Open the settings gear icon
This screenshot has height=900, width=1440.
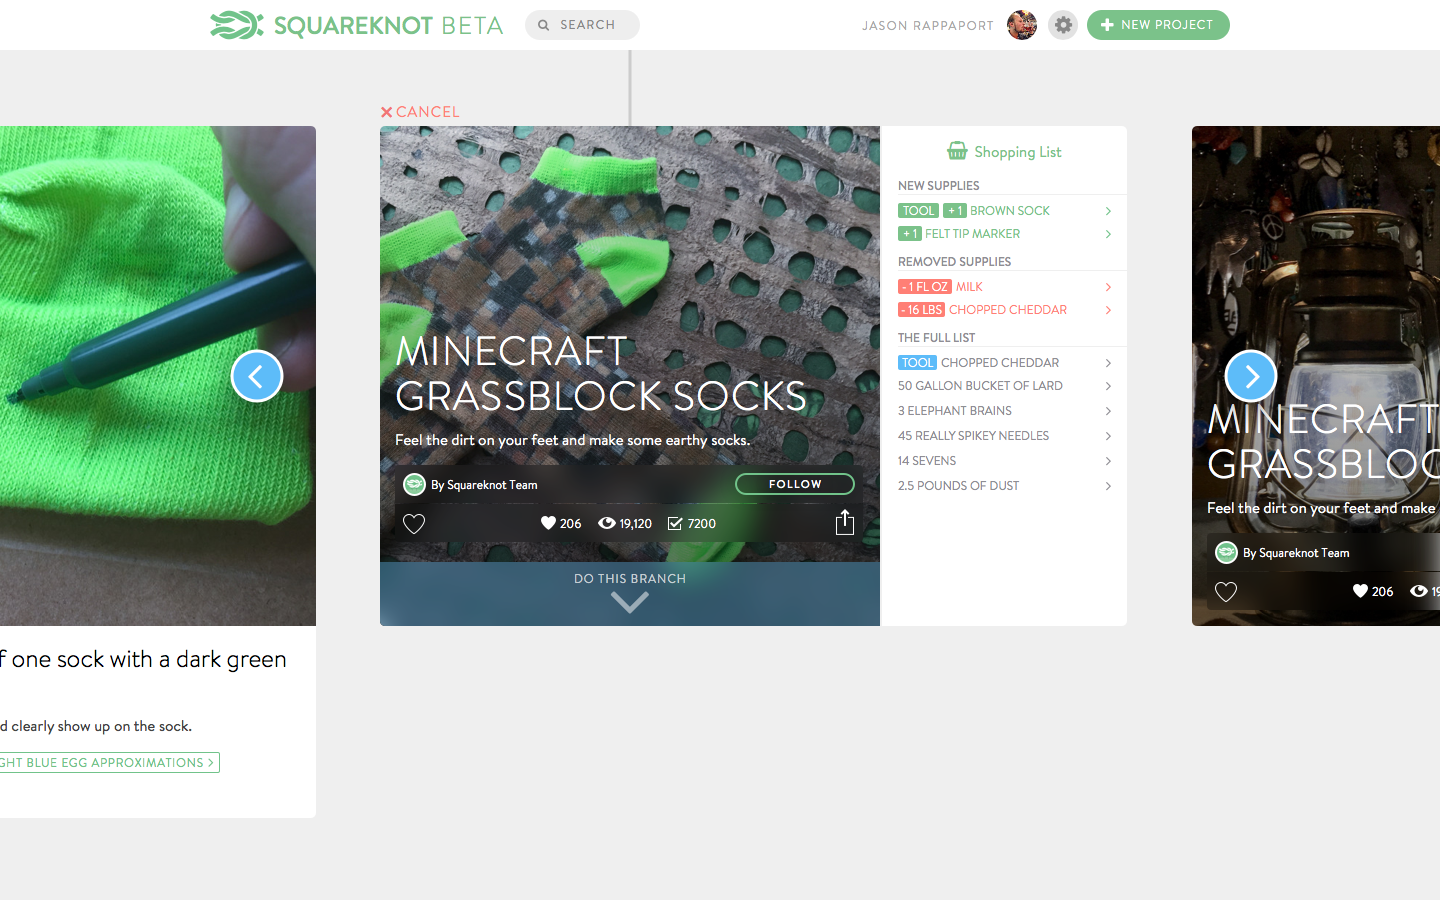pyautogui.click(x=1063, y=25)
